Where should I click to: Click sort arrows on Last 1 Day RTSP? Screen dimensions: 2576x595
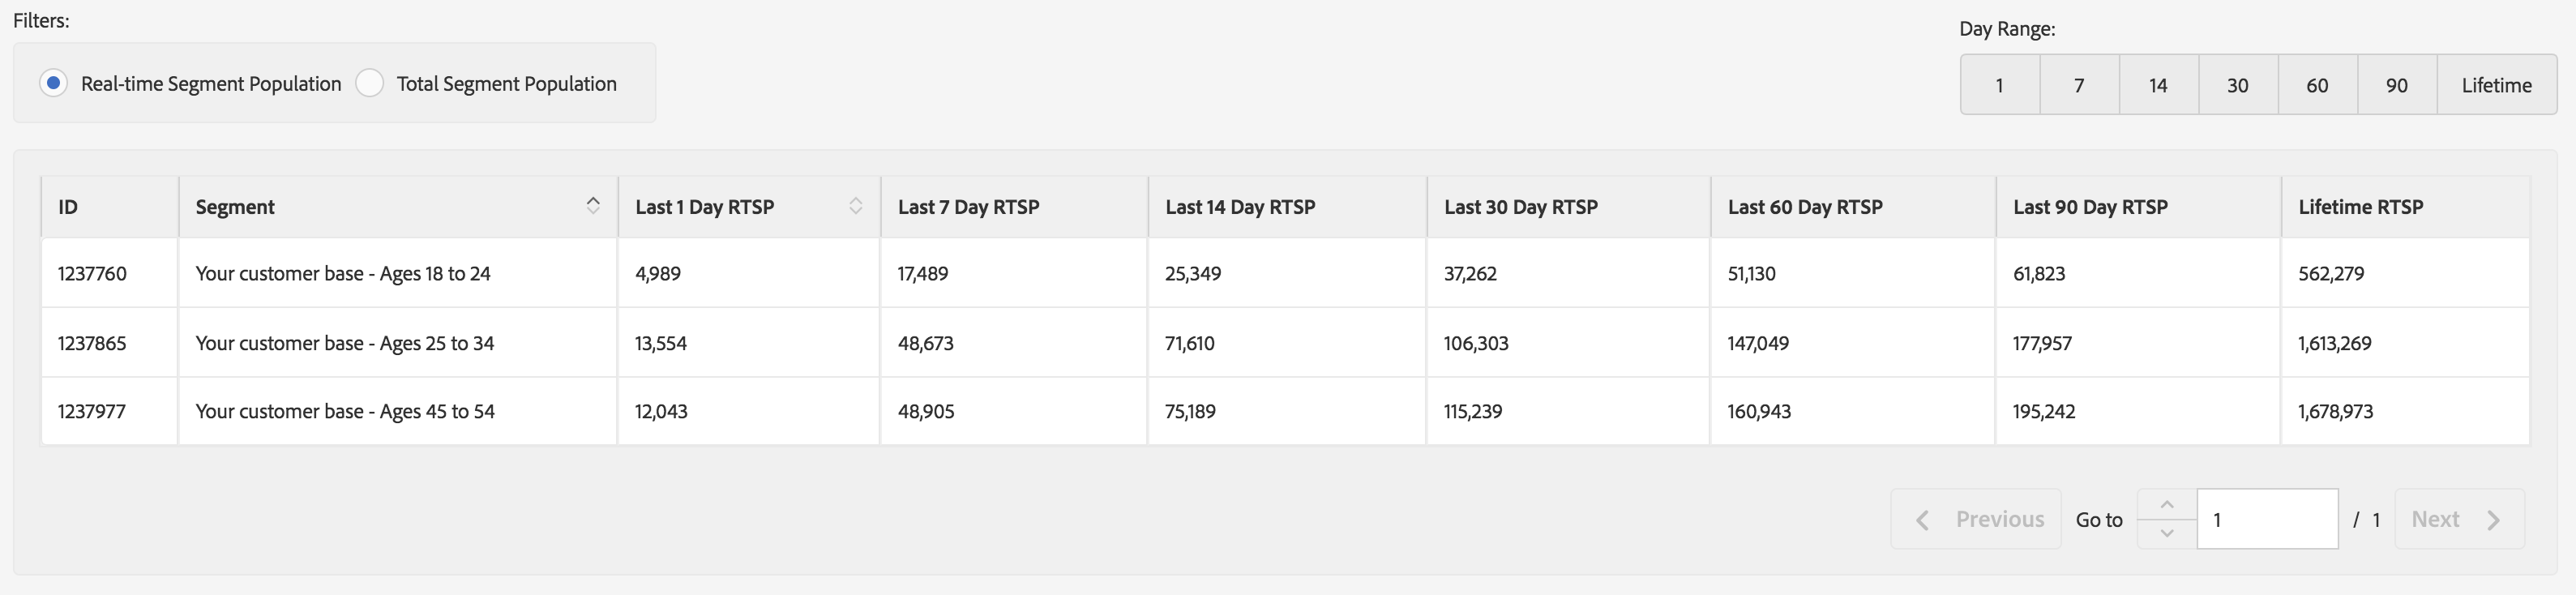coord(855,205)
